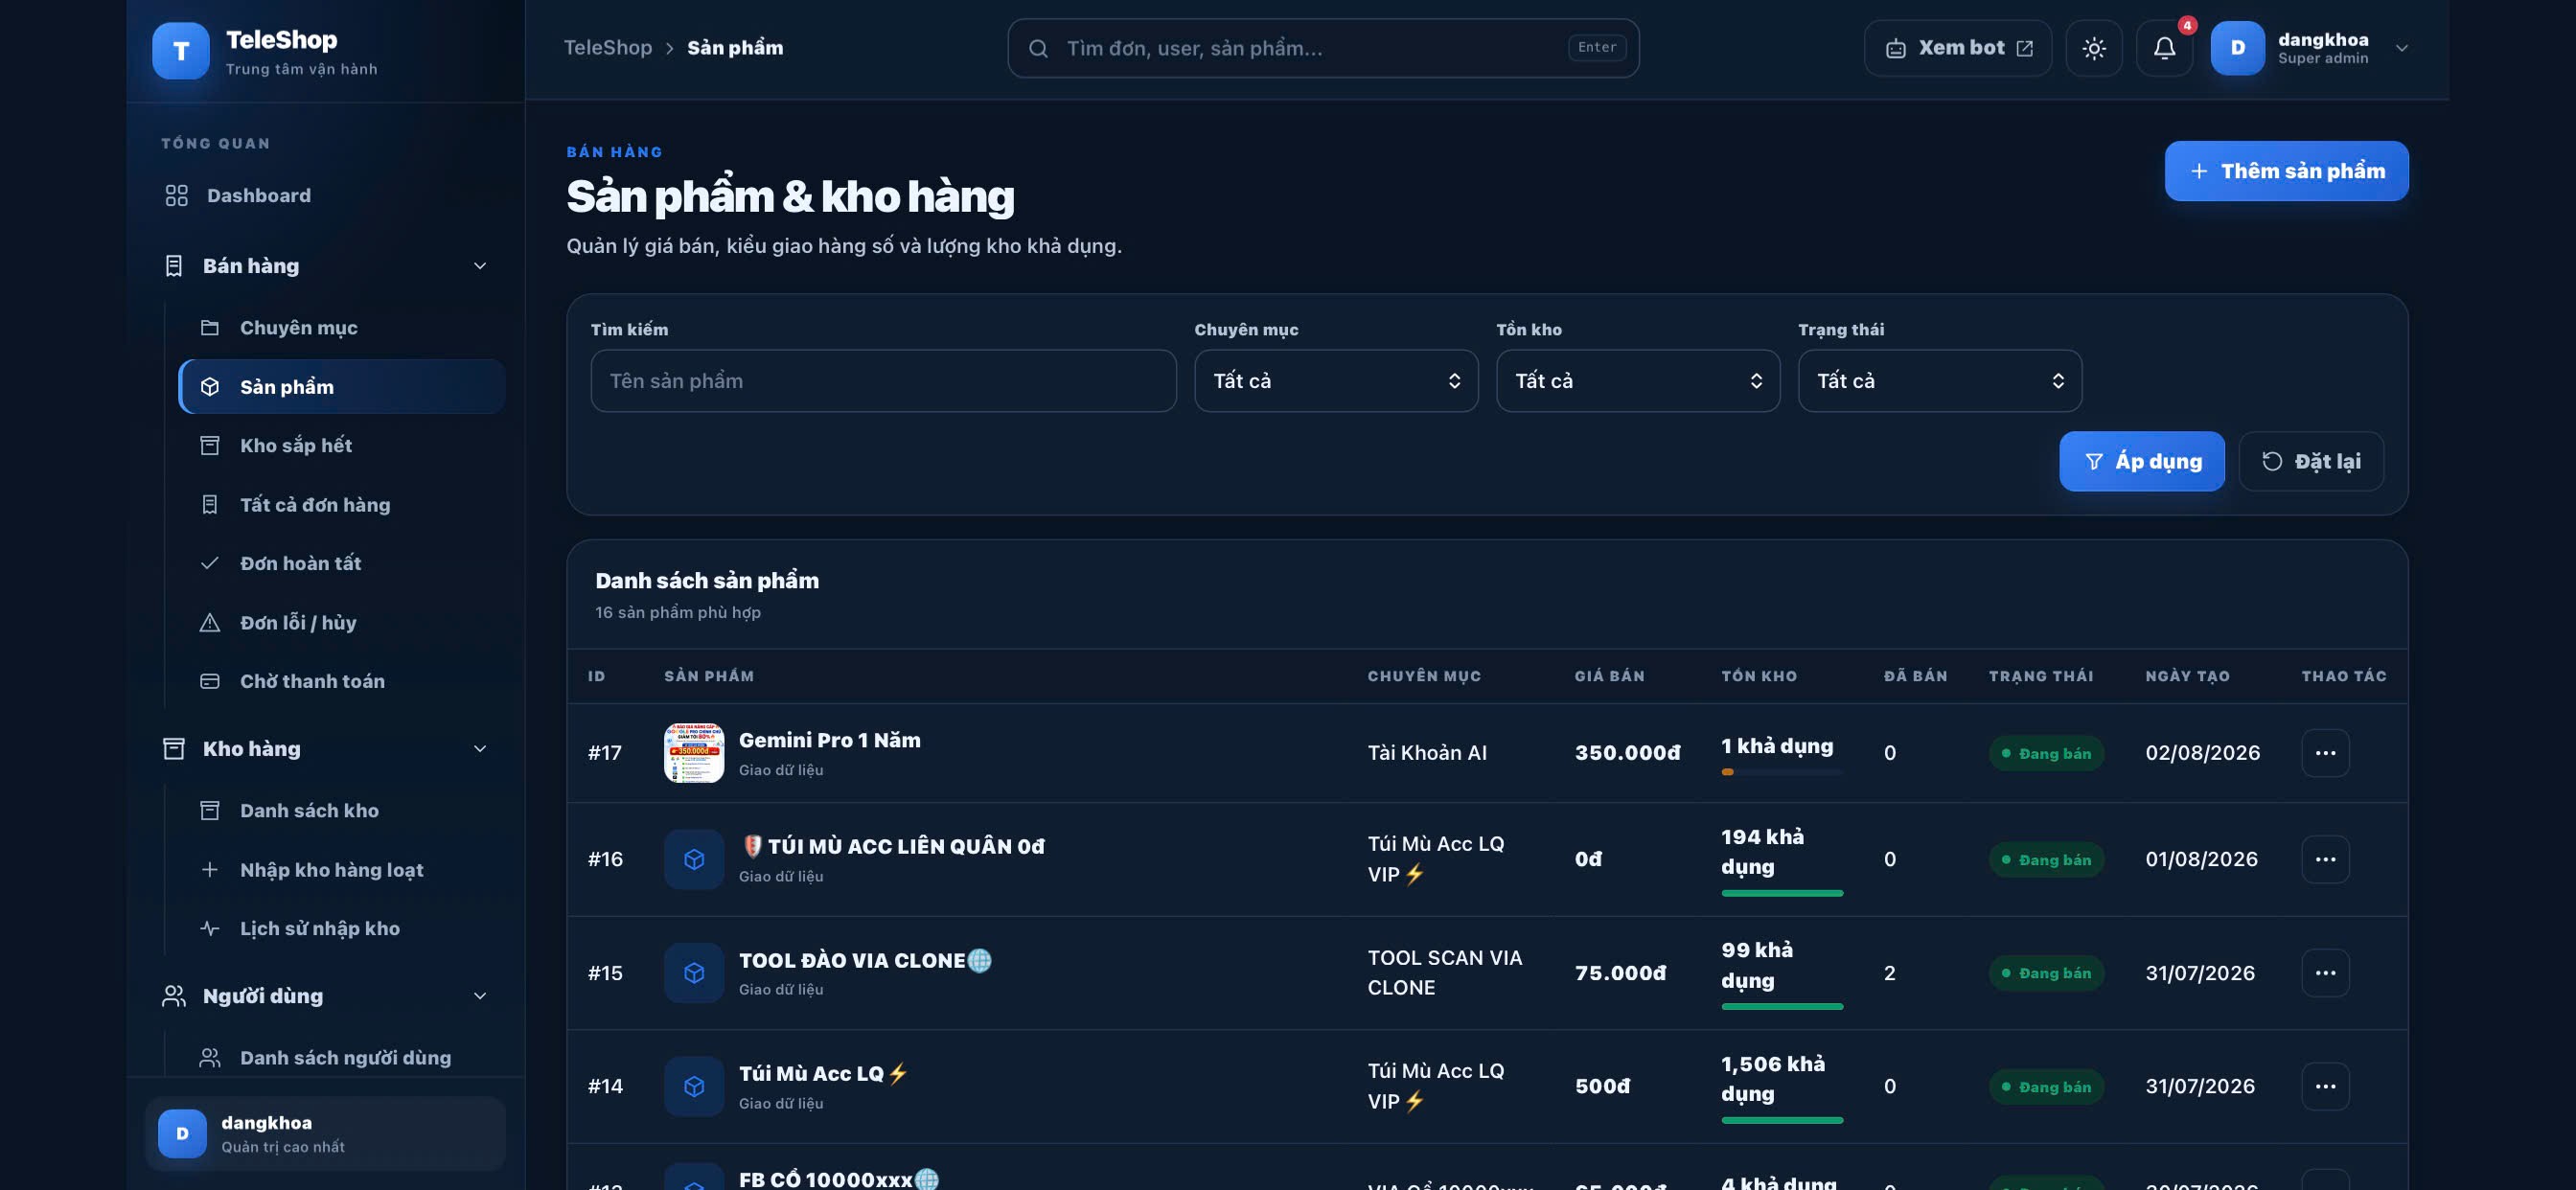2576x1190 pixels.
Task: Open Xem bot external link
Action: click(1958, 48)
